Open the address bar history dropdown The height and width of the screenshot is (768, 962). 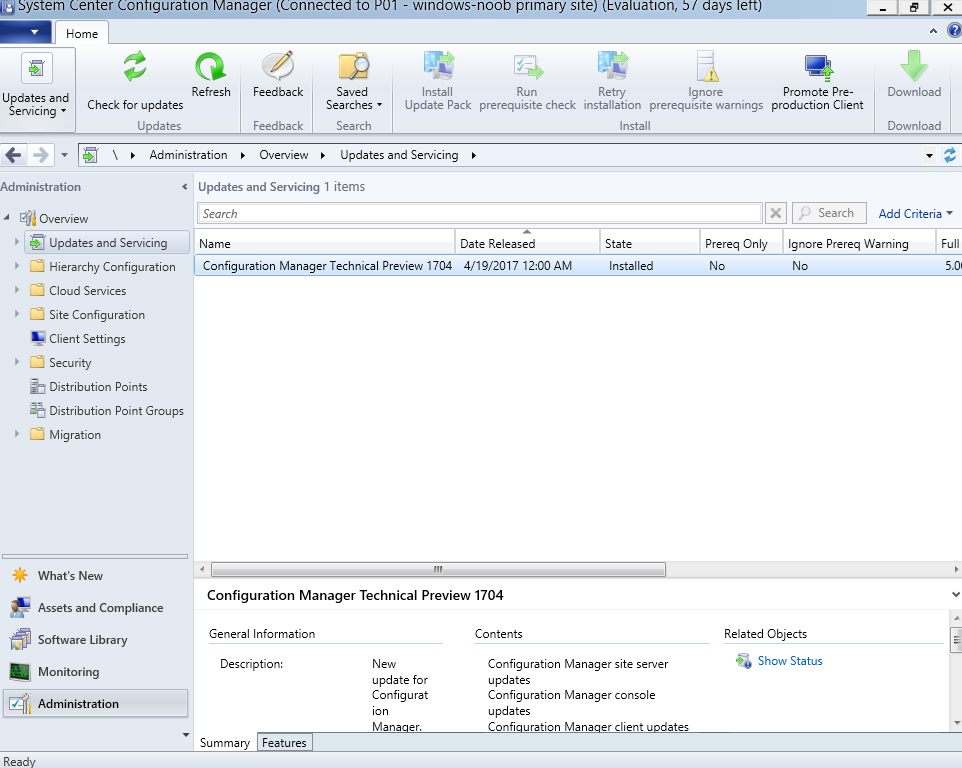coord(929,156)
